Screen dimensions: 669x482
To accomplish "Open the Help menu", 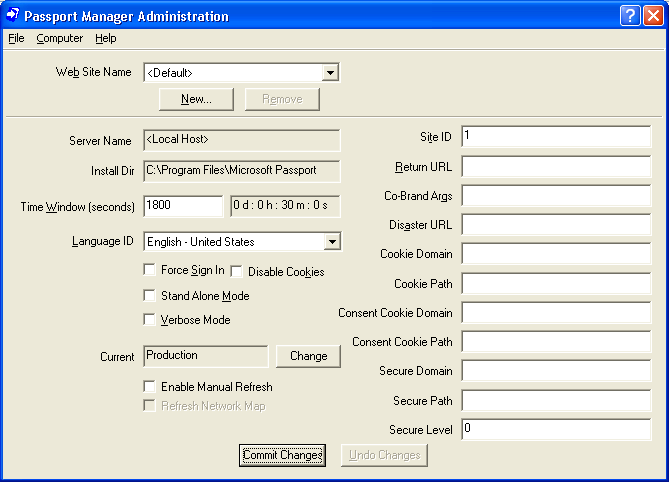I will coord(105,38).
